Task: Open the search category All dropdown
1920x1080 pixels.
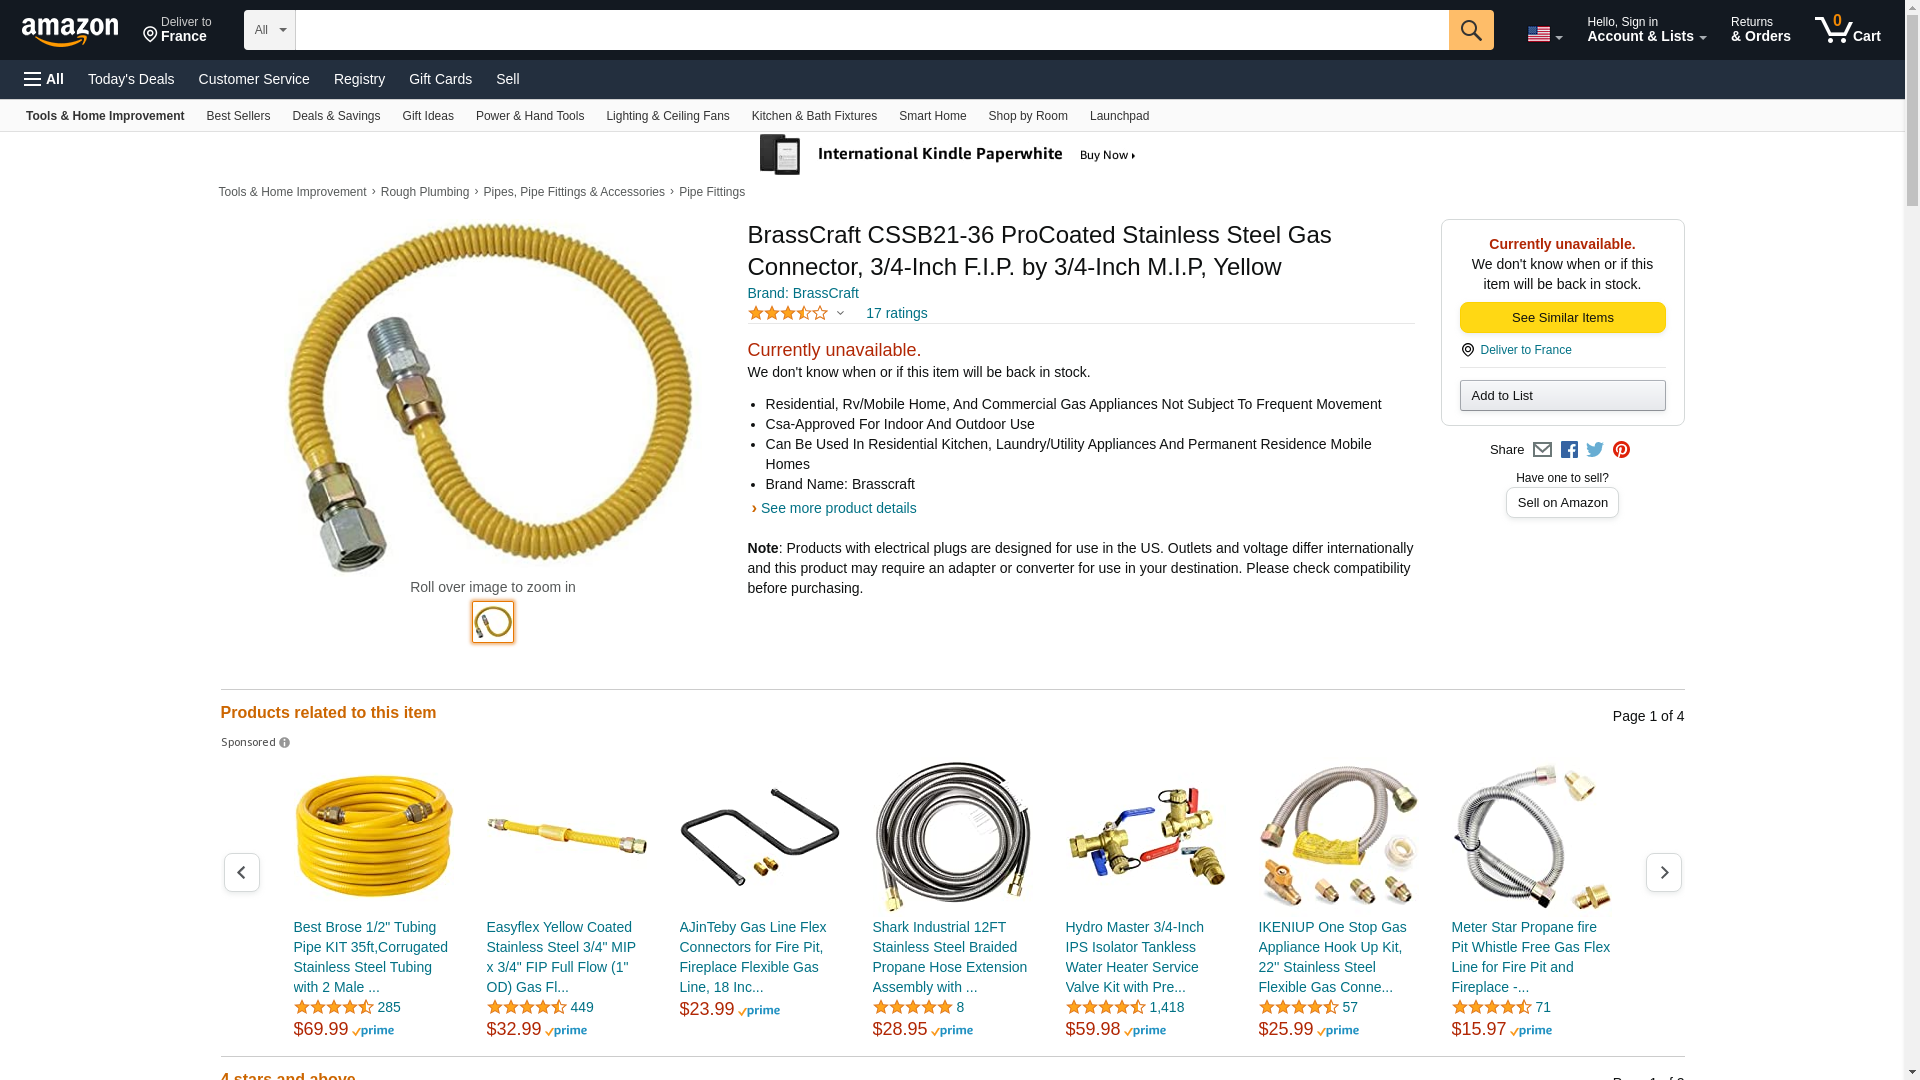Action: click(x=269, y=30)
